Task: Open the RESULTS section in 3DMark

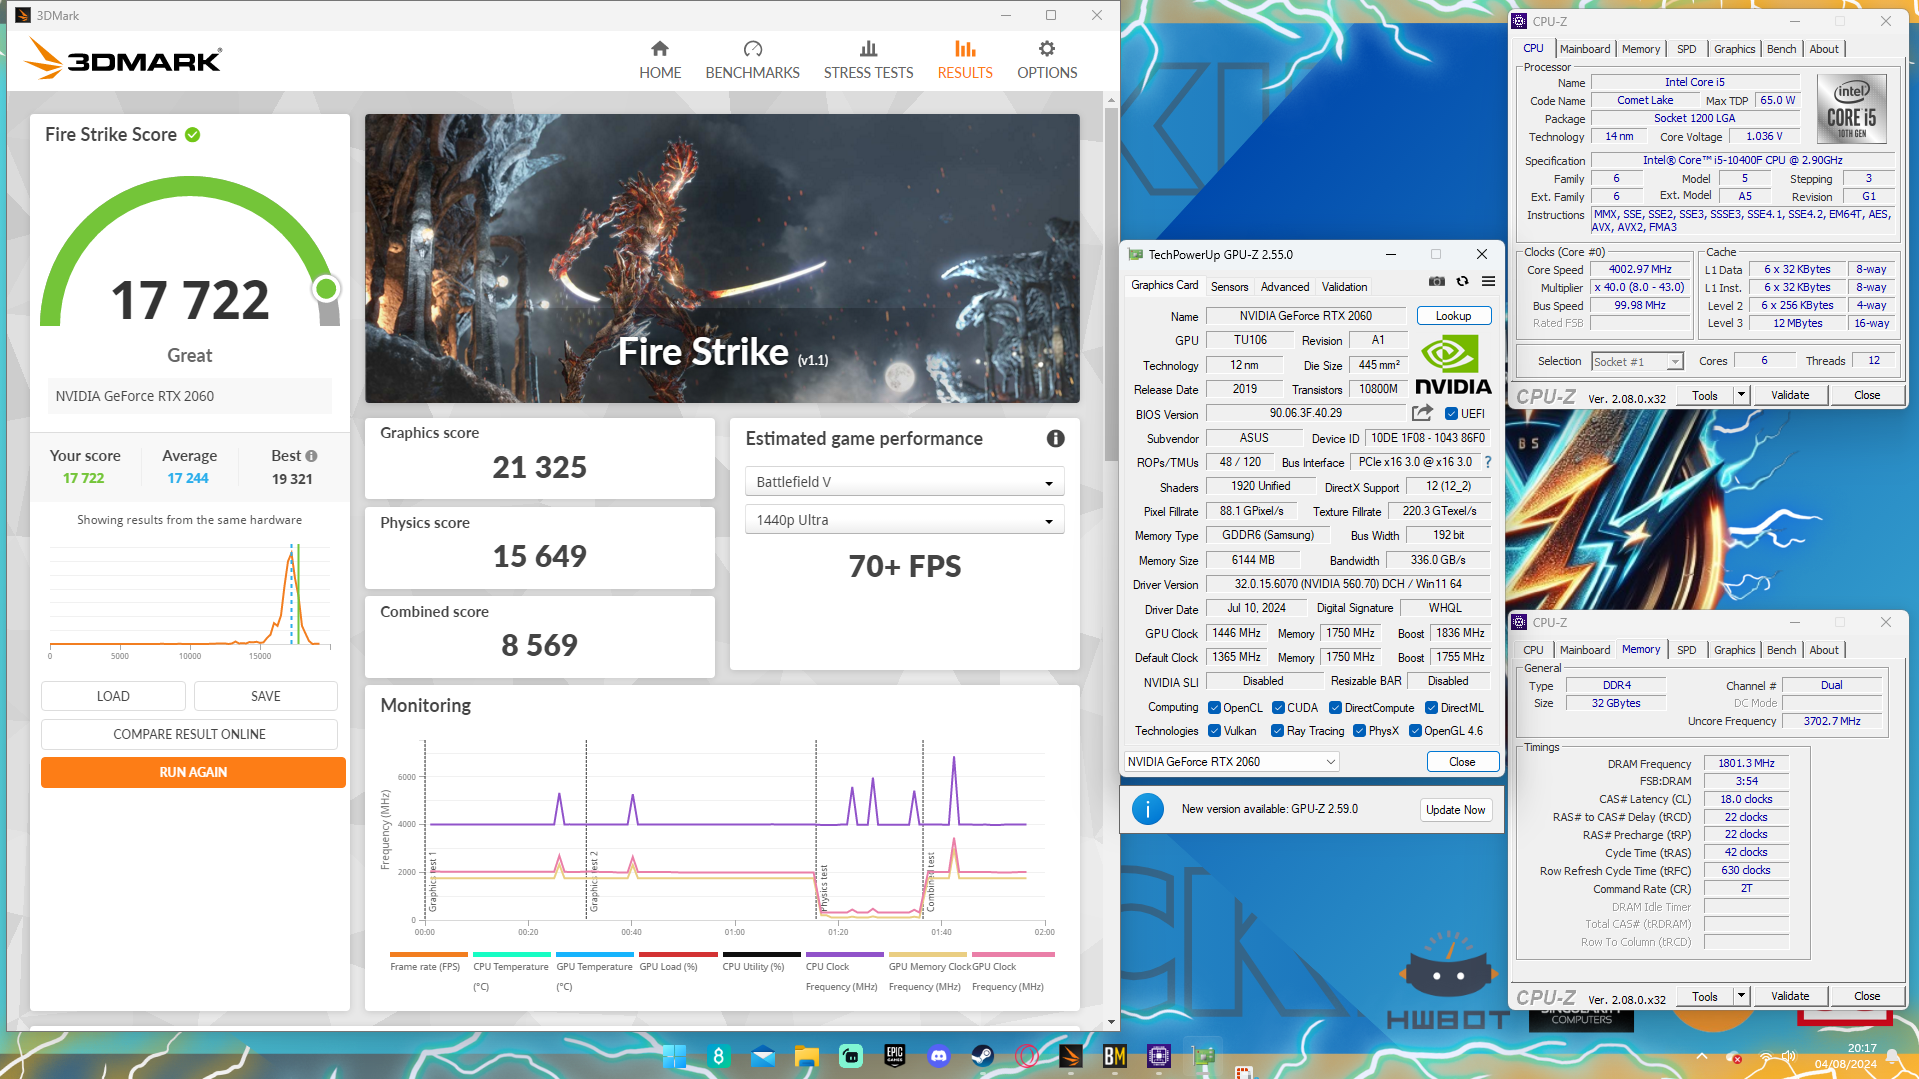Action: 965,60
